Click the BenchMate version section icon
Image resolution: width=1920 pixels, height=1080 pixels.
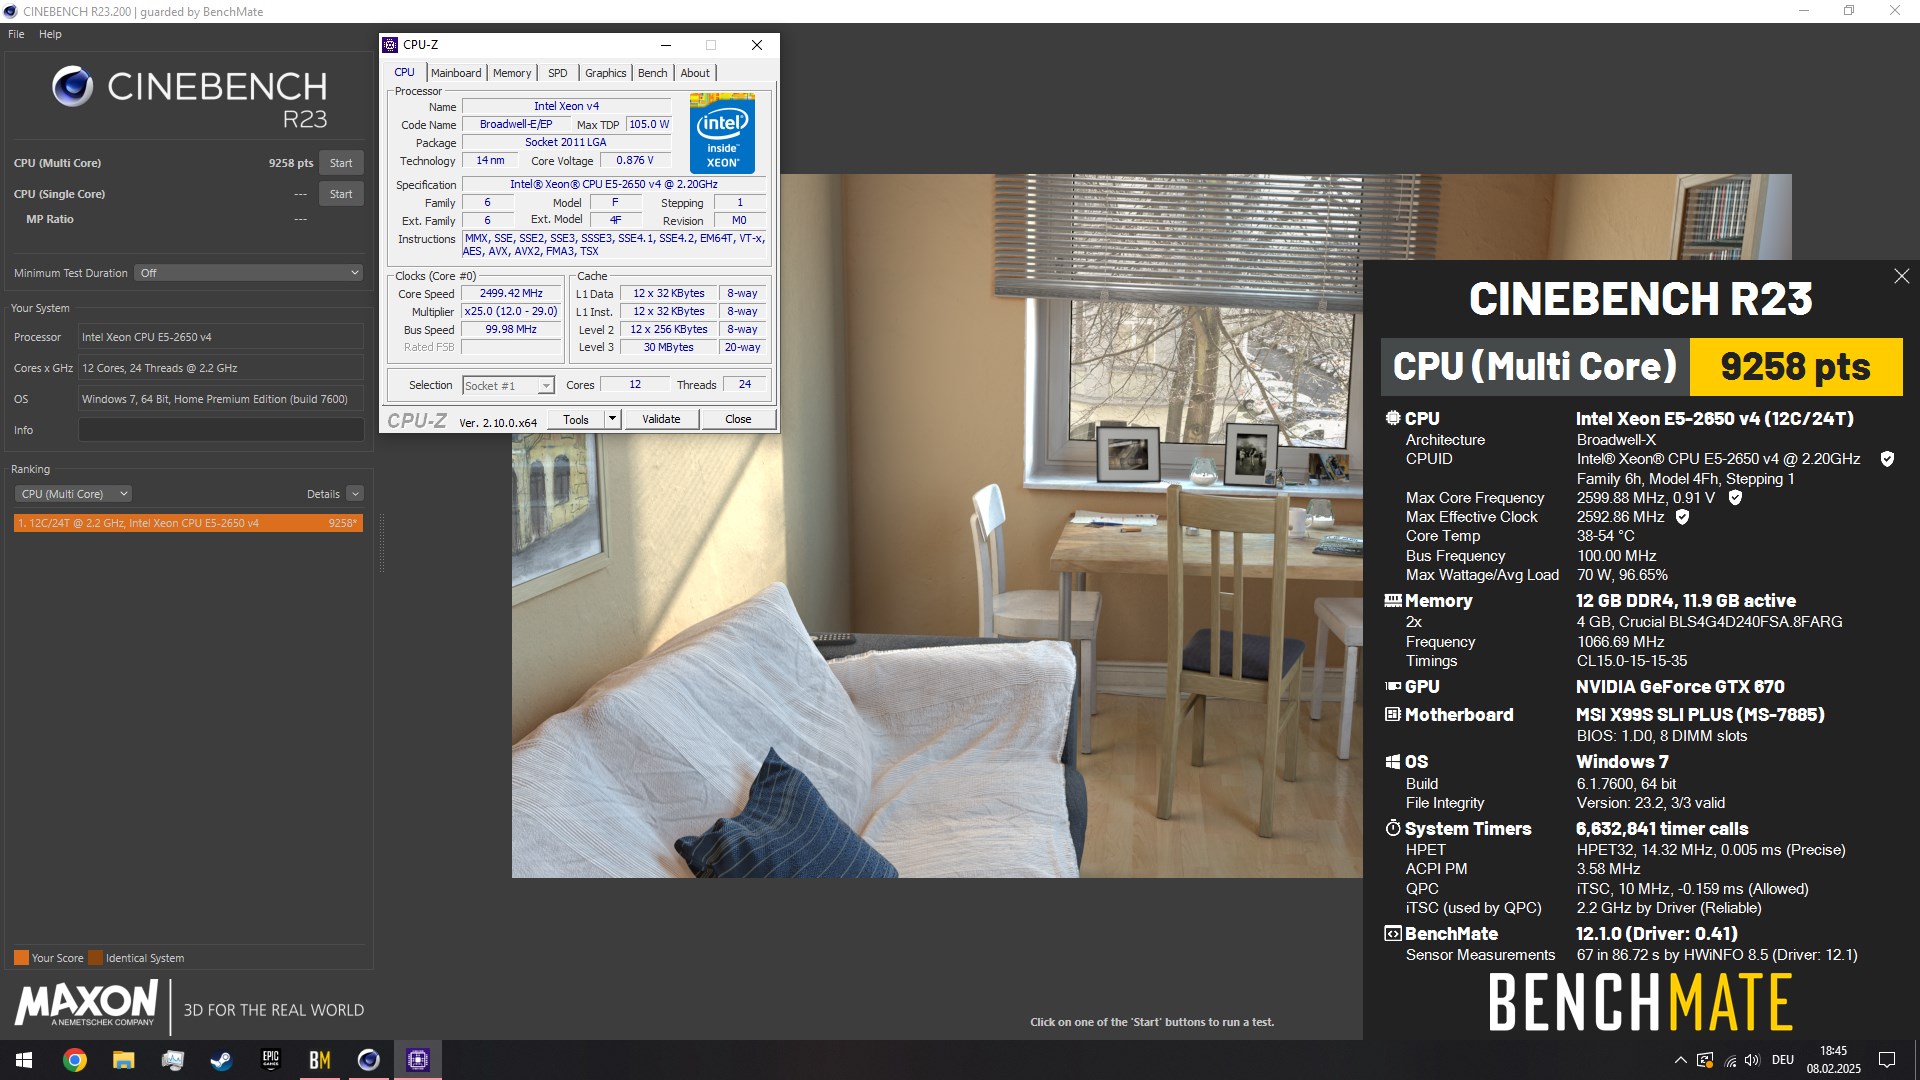coord(1392,934)
